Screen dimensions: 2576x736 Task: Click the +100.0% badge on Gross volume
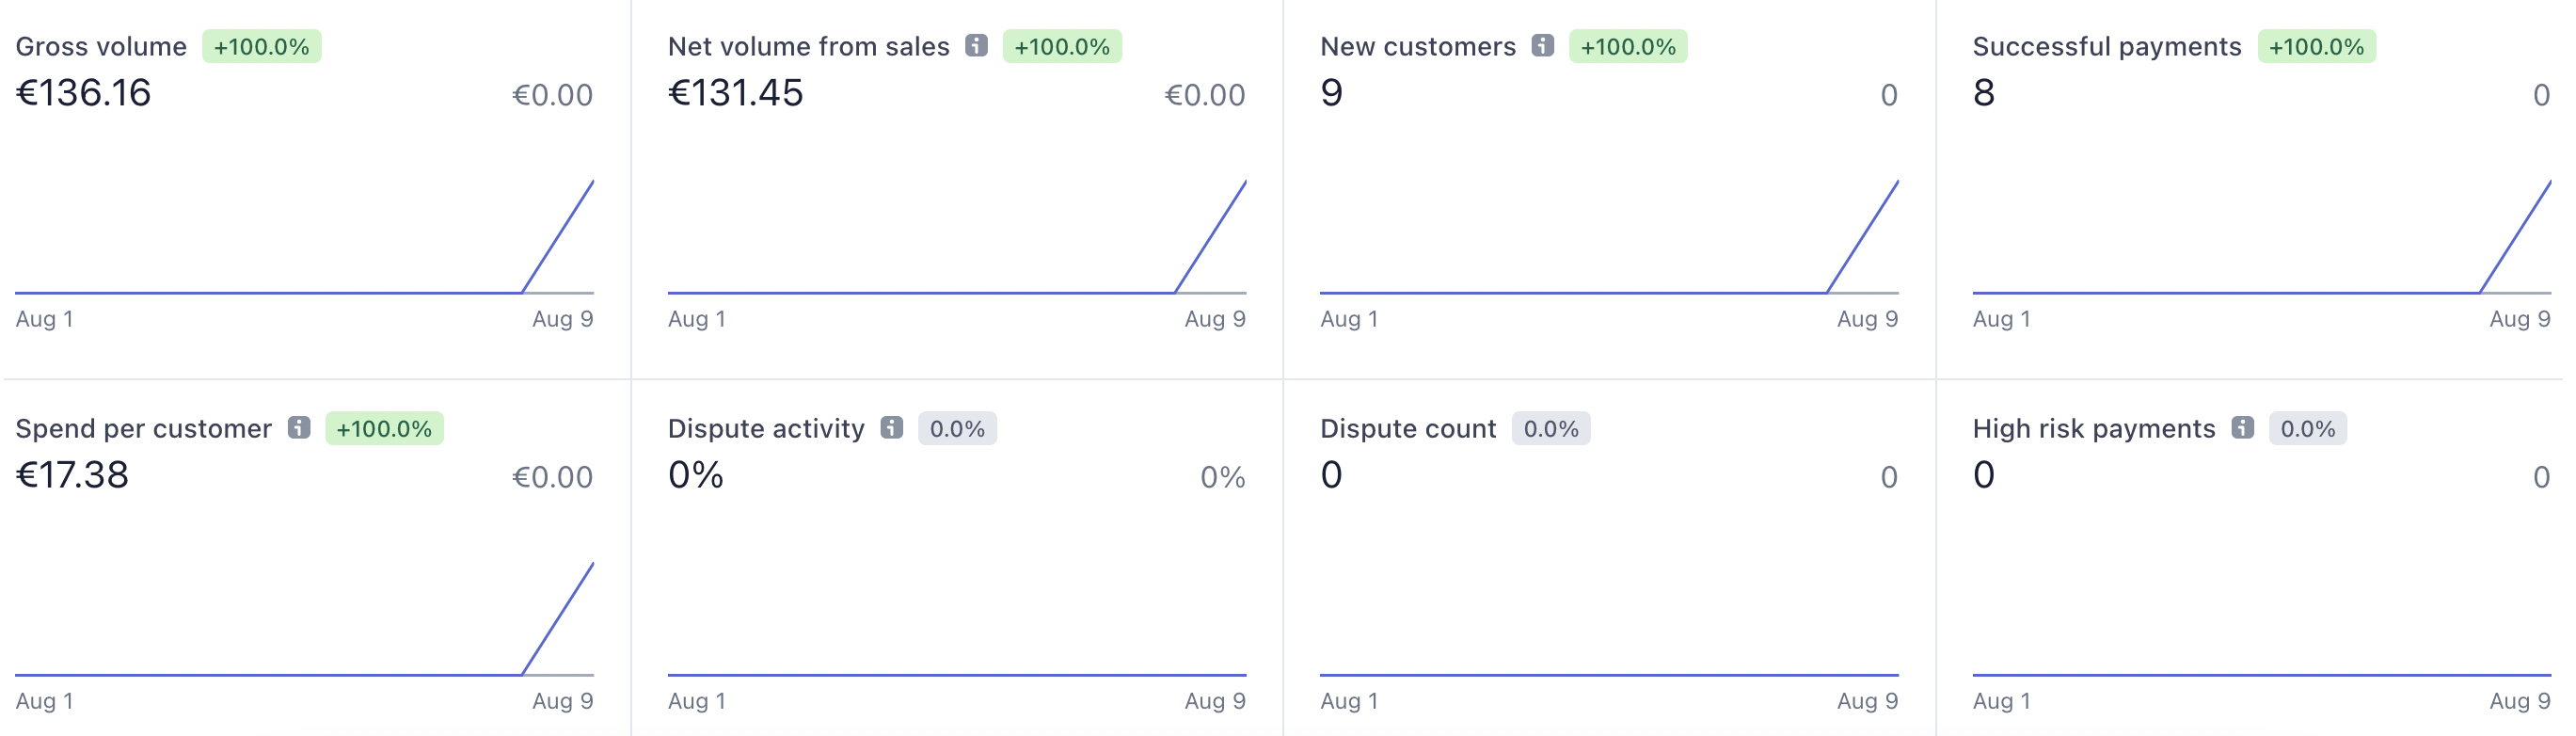pyautogui.click(x=262, y=47)
